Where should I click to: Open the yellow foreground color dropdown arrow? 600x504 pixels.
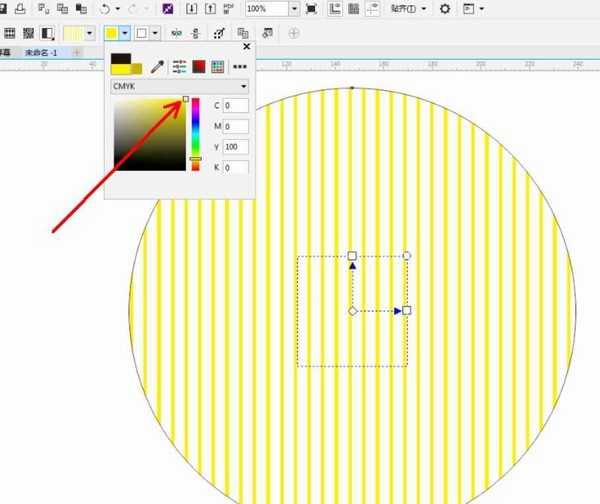[124, 33]
